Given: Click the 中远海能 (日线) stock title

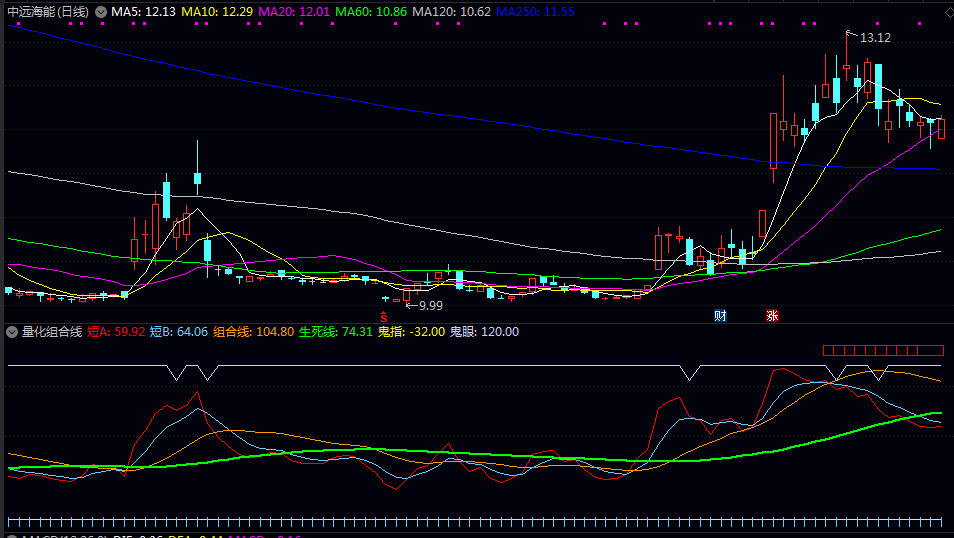Looking at the screenshot, I should coord(48,12).
